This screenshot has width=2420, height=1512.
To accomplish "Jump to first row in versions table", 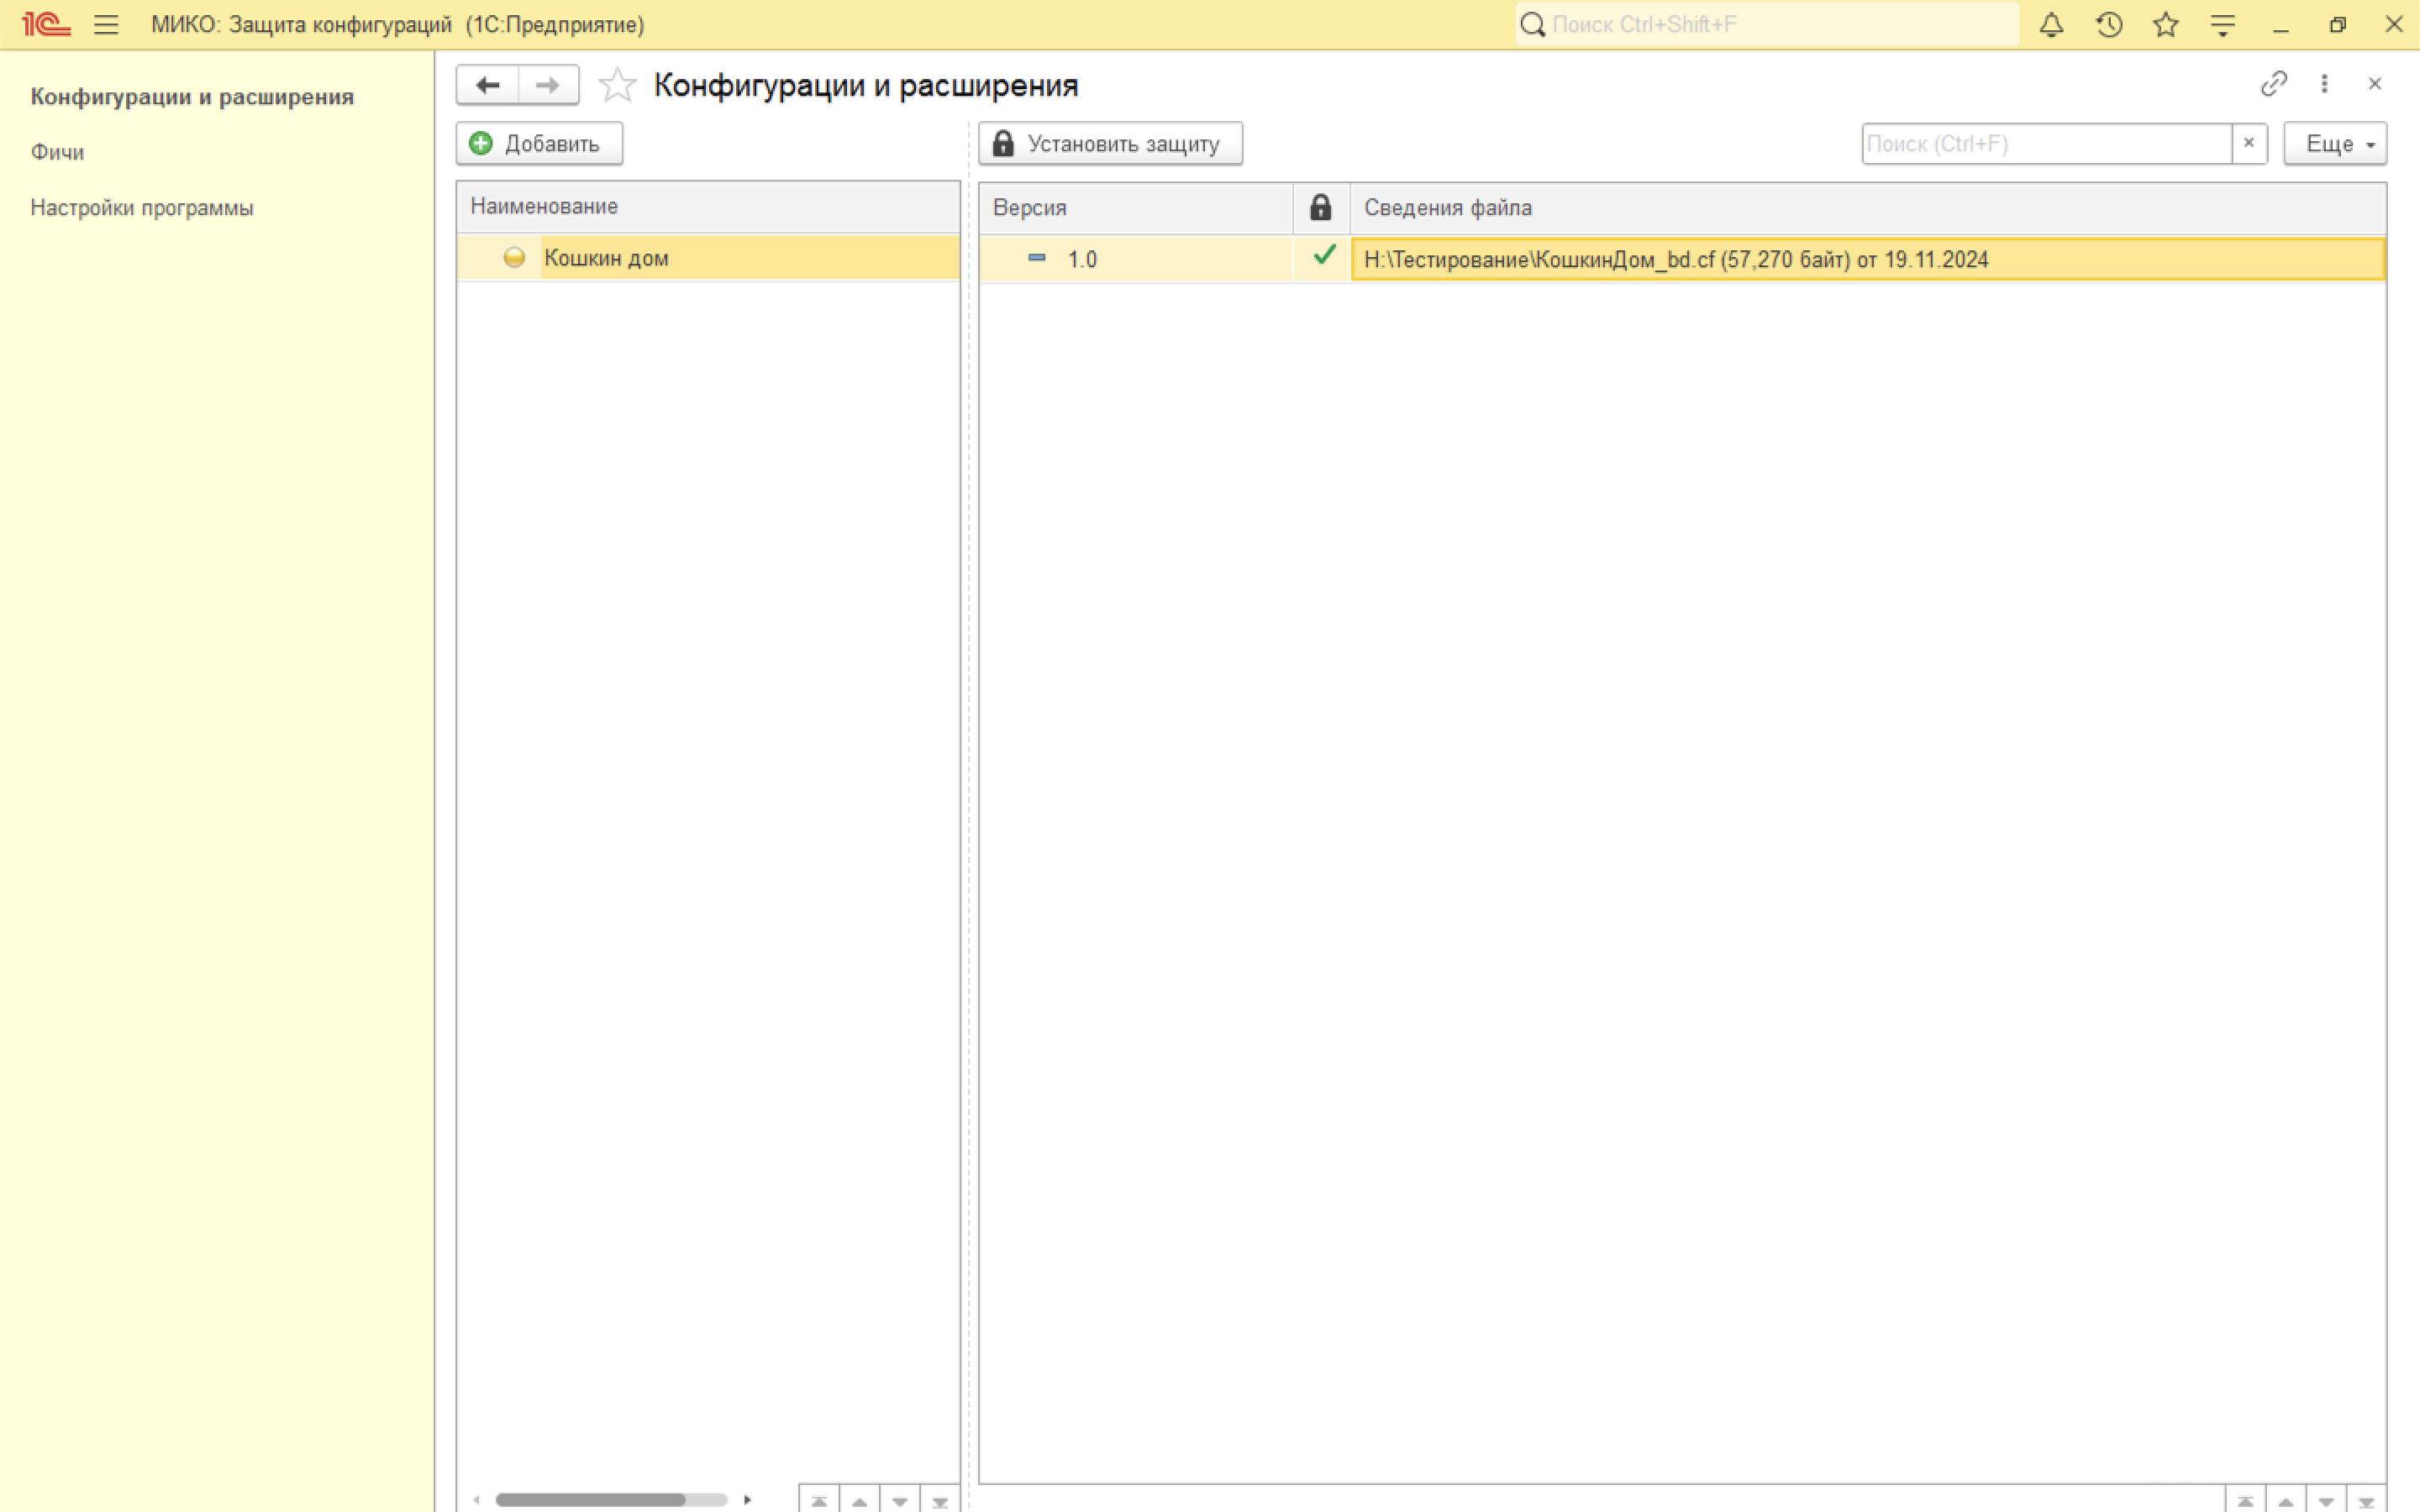I will point(2245,1500).
